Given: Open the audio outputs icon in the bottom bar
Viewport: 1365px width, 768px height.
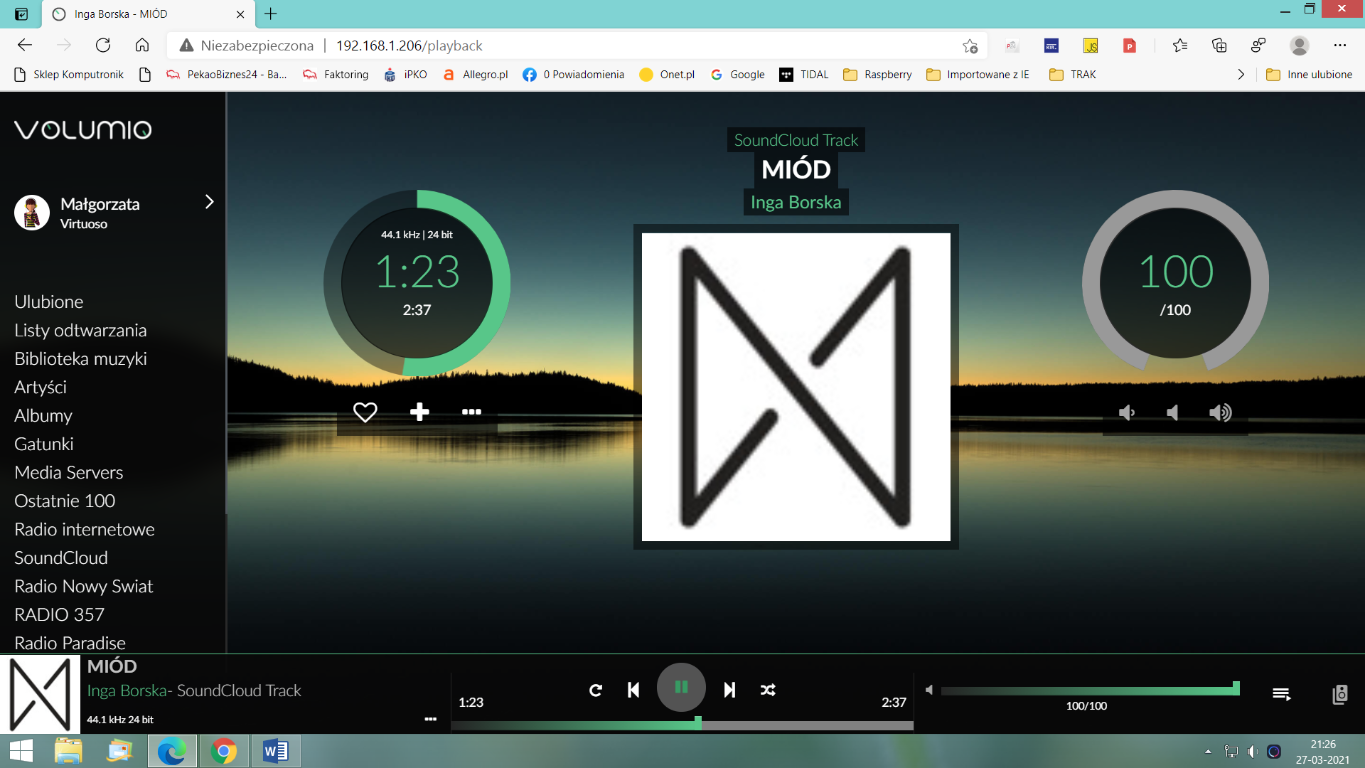Looking at the screenshot, I should pyautogui.click(x=1341, y=694).
